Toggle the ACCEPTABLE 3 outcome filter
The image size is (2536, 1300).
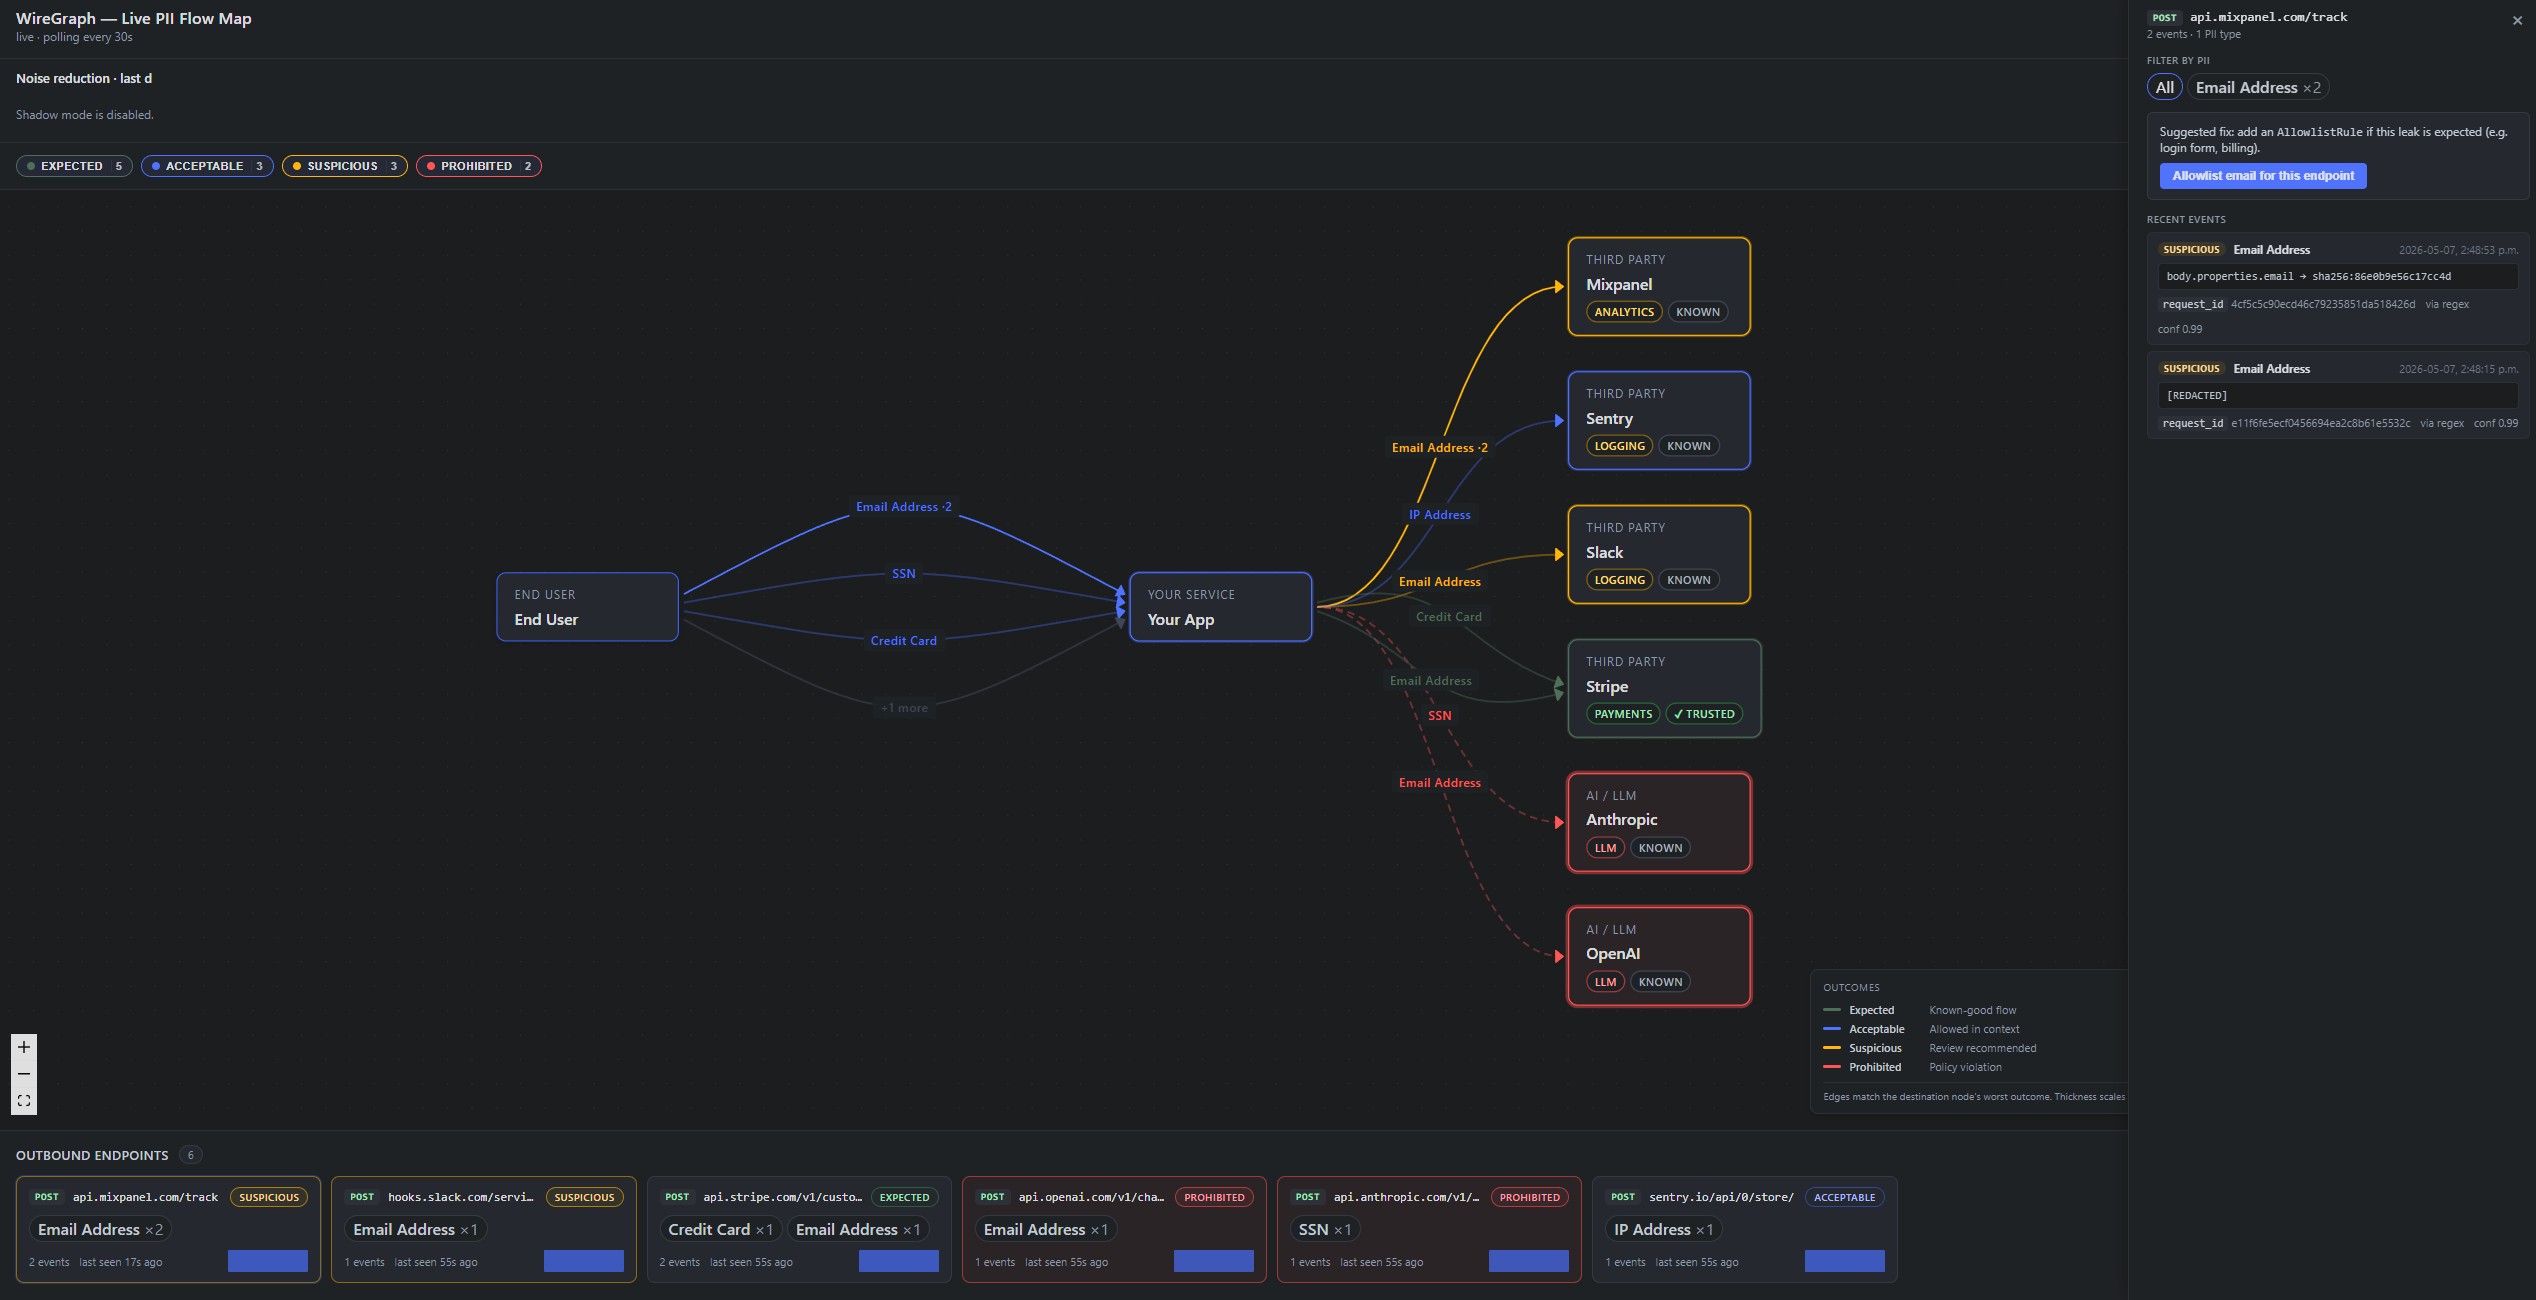click(207, 166)
